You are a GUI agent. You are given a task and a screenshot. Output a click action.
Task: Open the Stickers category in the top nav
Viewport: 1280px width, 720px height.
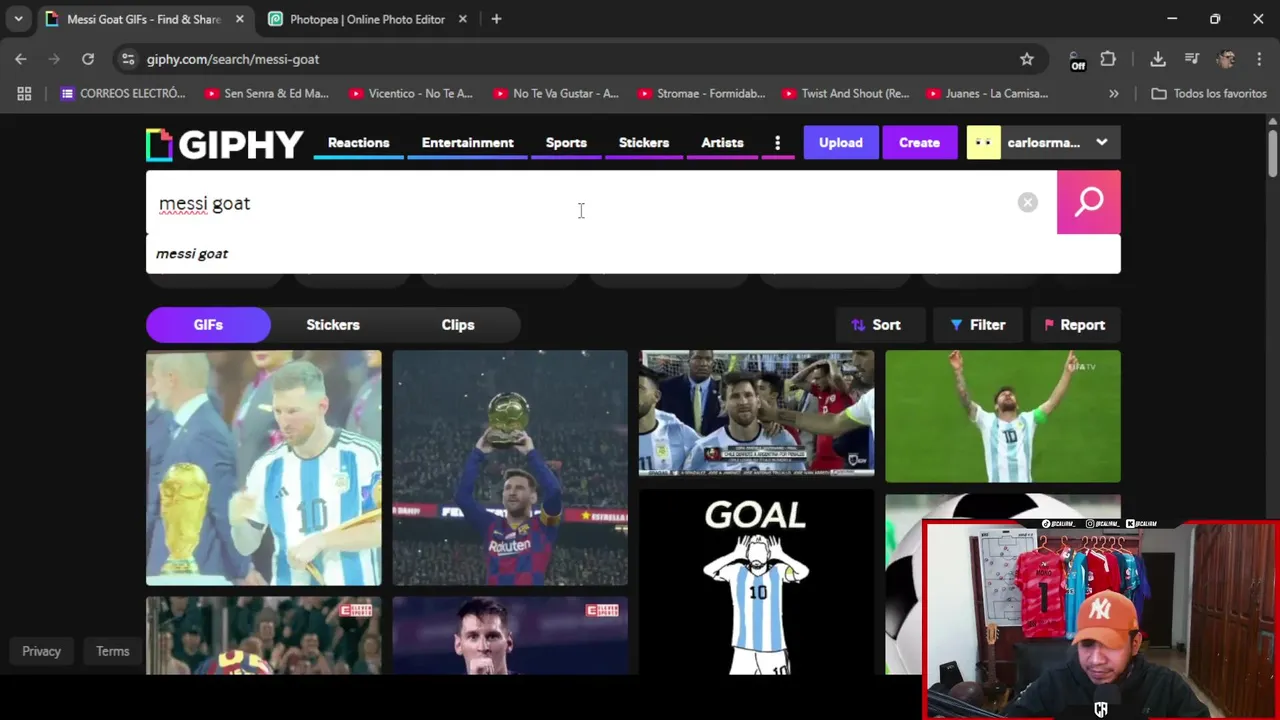tap(643, 143)
